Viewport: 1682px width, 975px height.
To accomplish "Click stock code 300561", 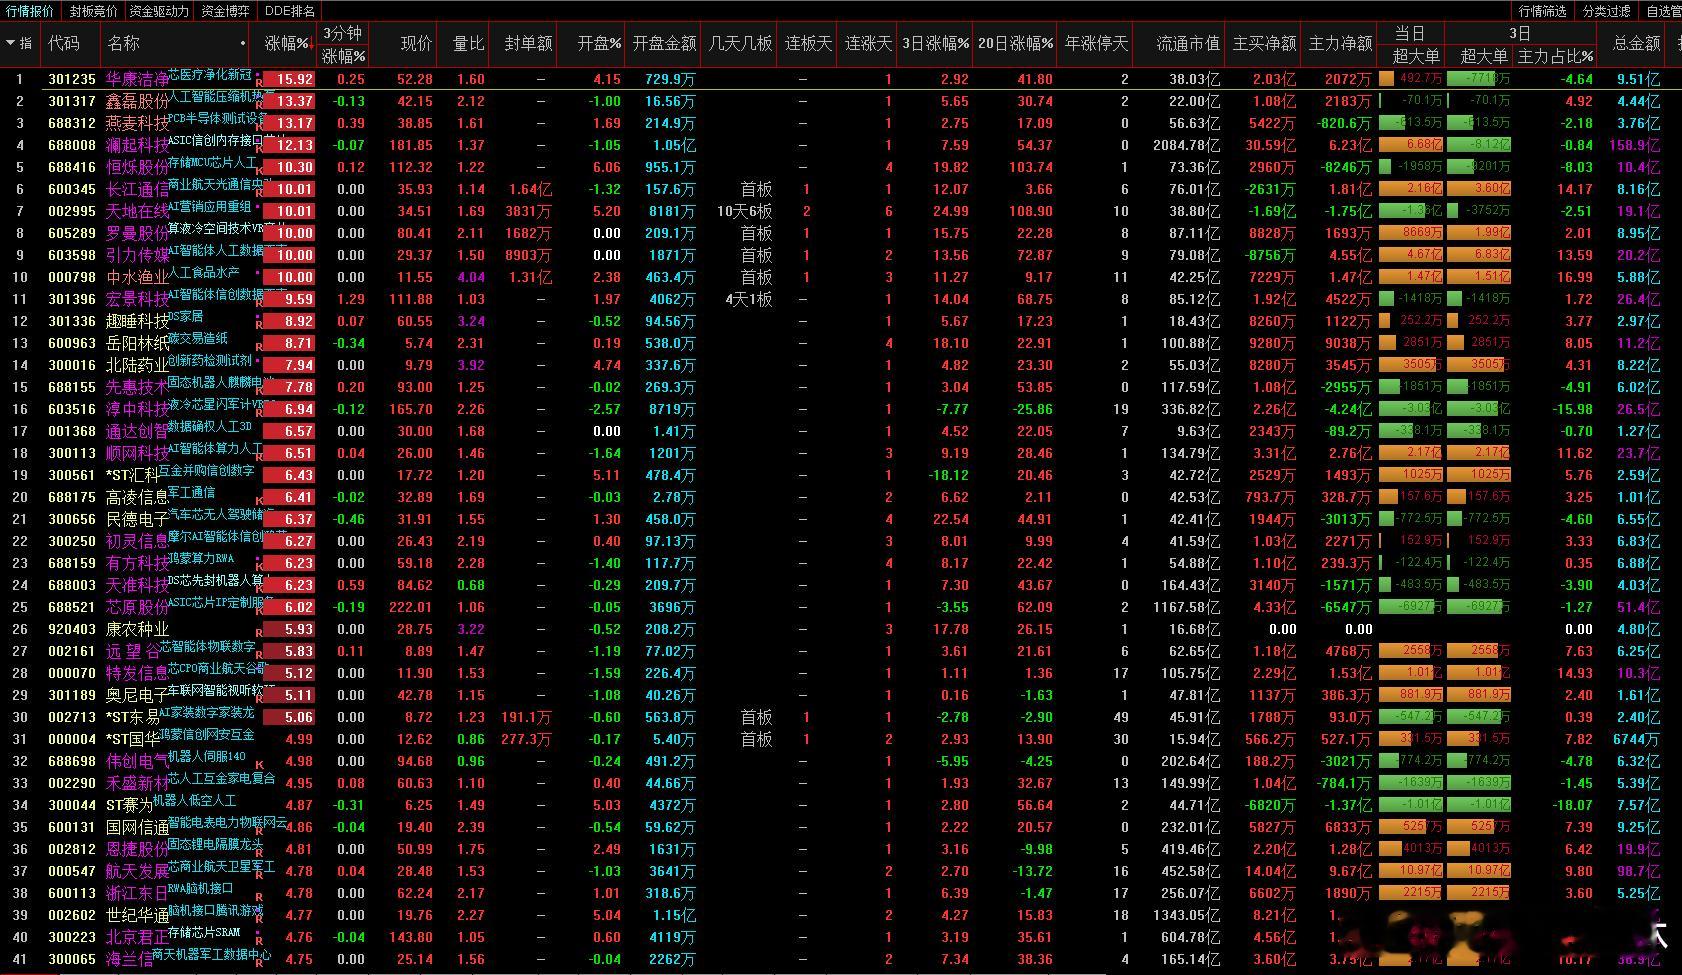I will [72, 475].
